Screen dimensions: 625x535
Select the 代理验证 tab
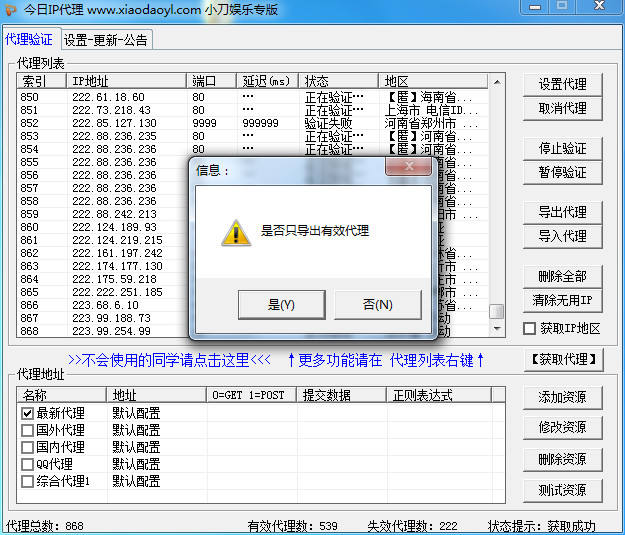pos(29,40)
